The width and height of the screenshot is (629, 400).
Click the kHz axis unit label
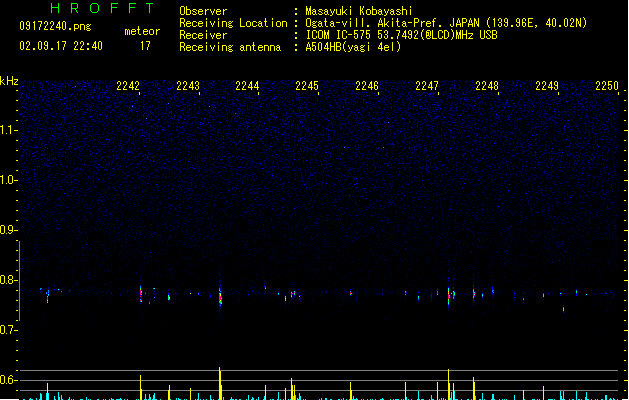pyautogui.click(x=9, y=81)
